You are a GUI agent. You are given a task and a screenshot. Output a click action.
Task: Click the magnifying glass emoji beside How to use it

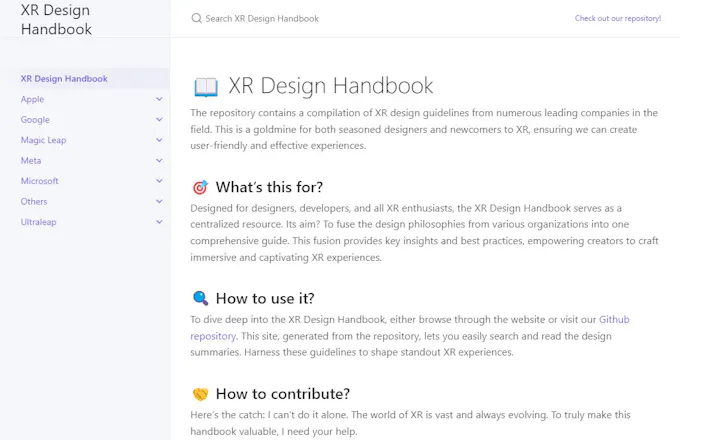pos(200,298)
